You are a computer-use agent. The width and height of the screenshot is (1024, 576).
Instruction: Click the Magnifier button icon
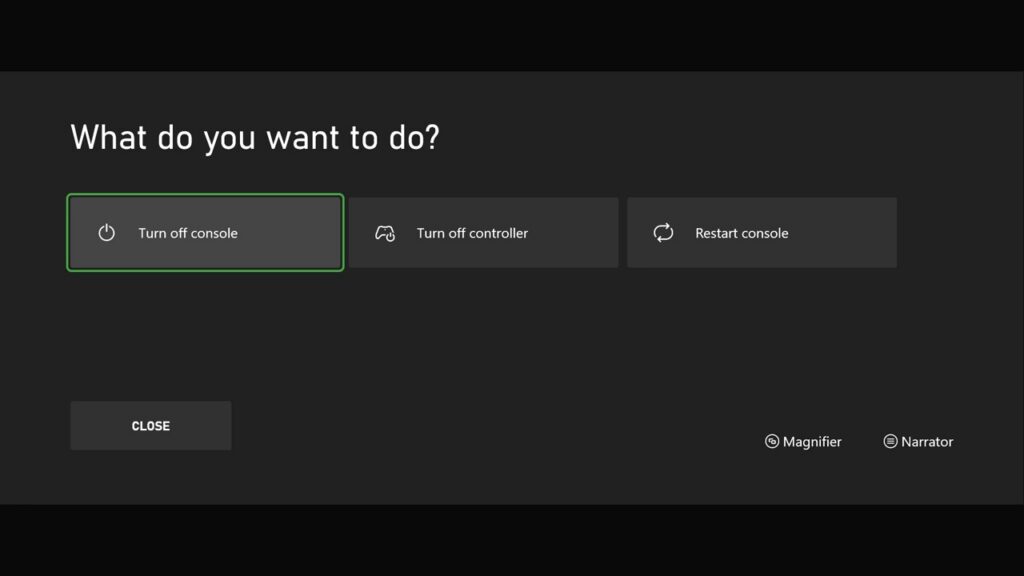tap(772, 441)
